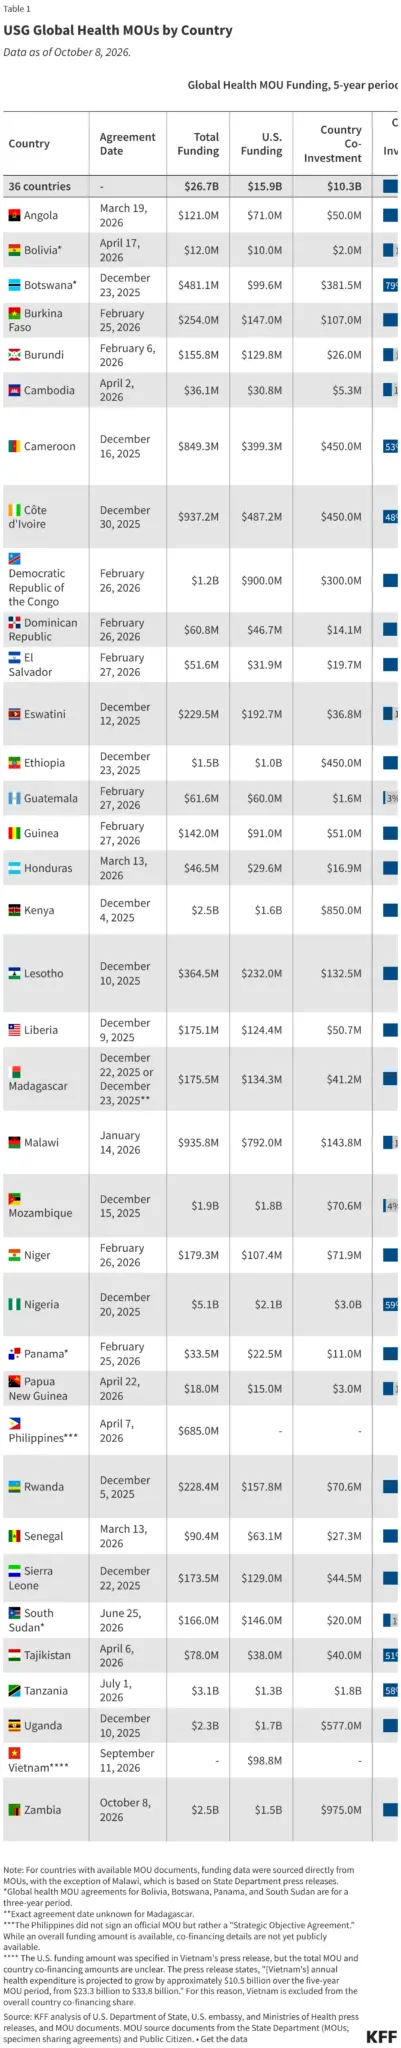Select Ethiopia's December 23, 2025 date cell

point(127,763)
